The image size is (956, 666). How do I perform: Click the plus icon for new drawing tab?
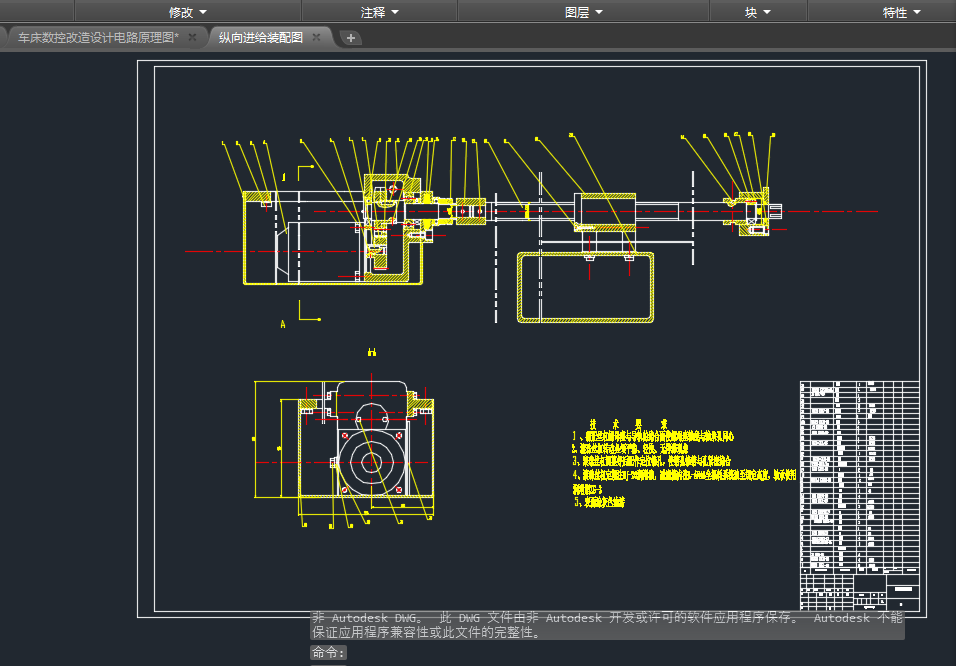[x=351, y=38]
